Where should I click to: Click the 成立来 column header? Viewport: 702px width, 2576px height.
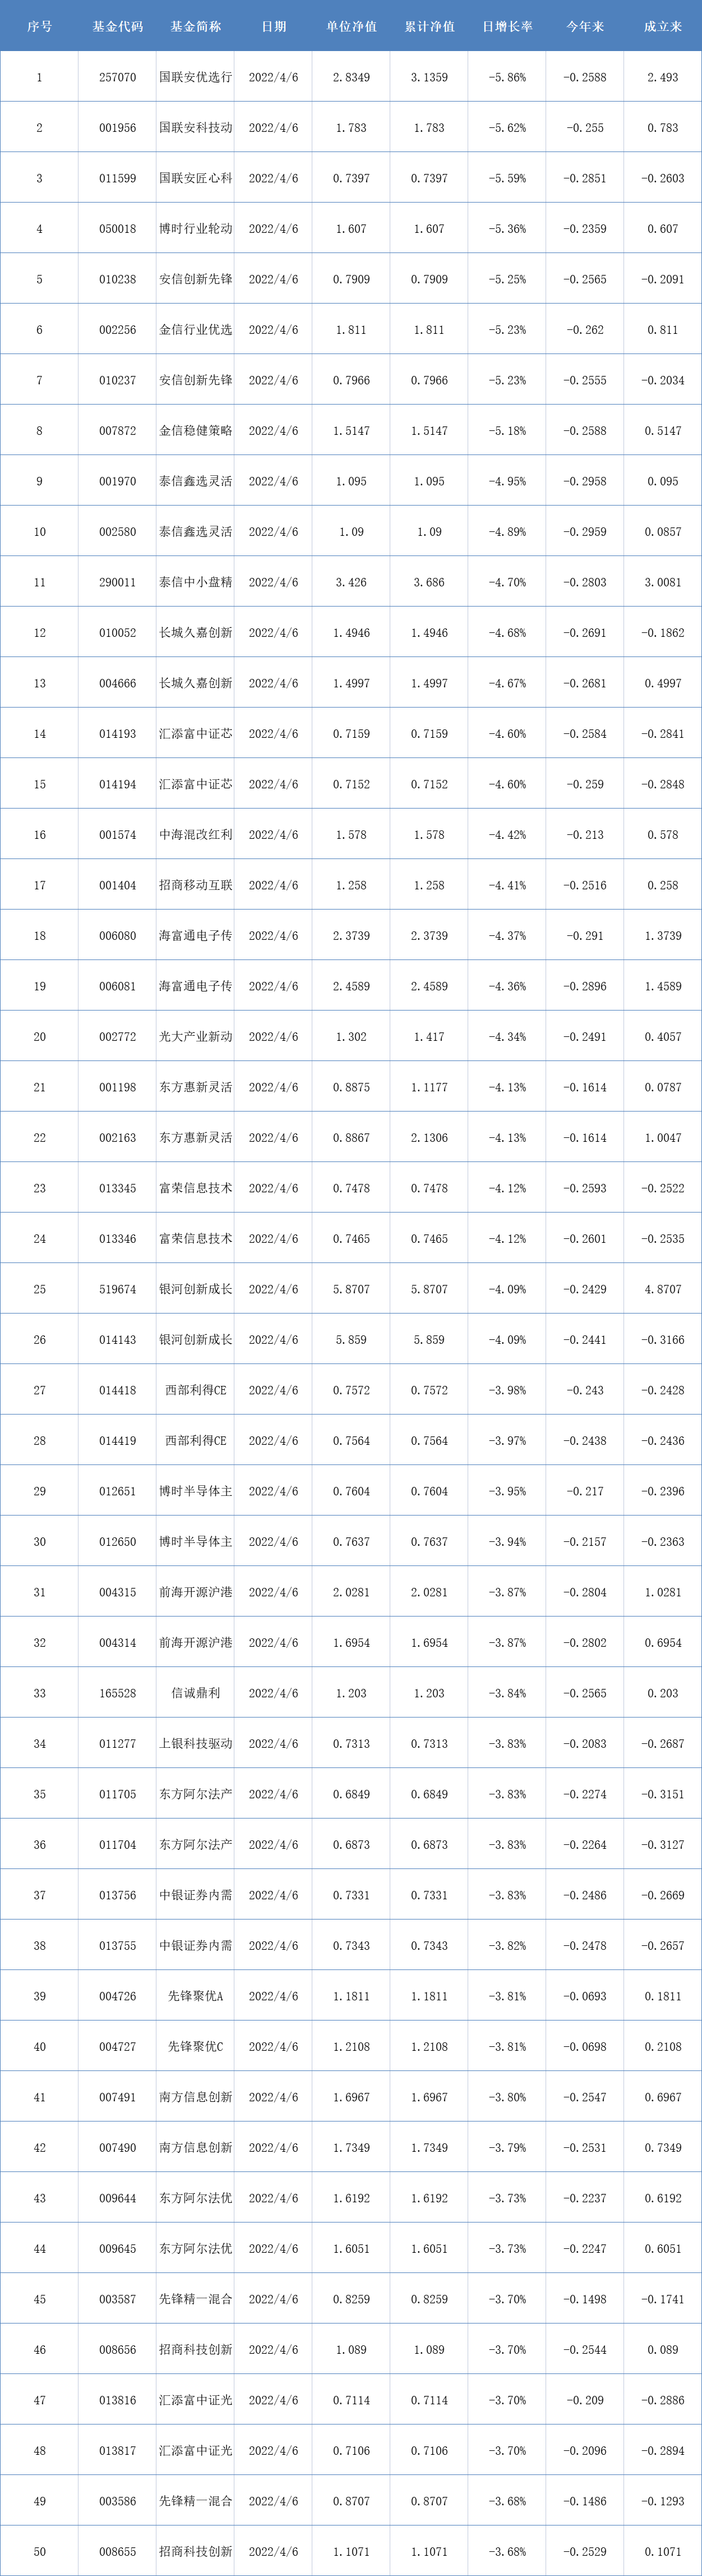point(663,26)
